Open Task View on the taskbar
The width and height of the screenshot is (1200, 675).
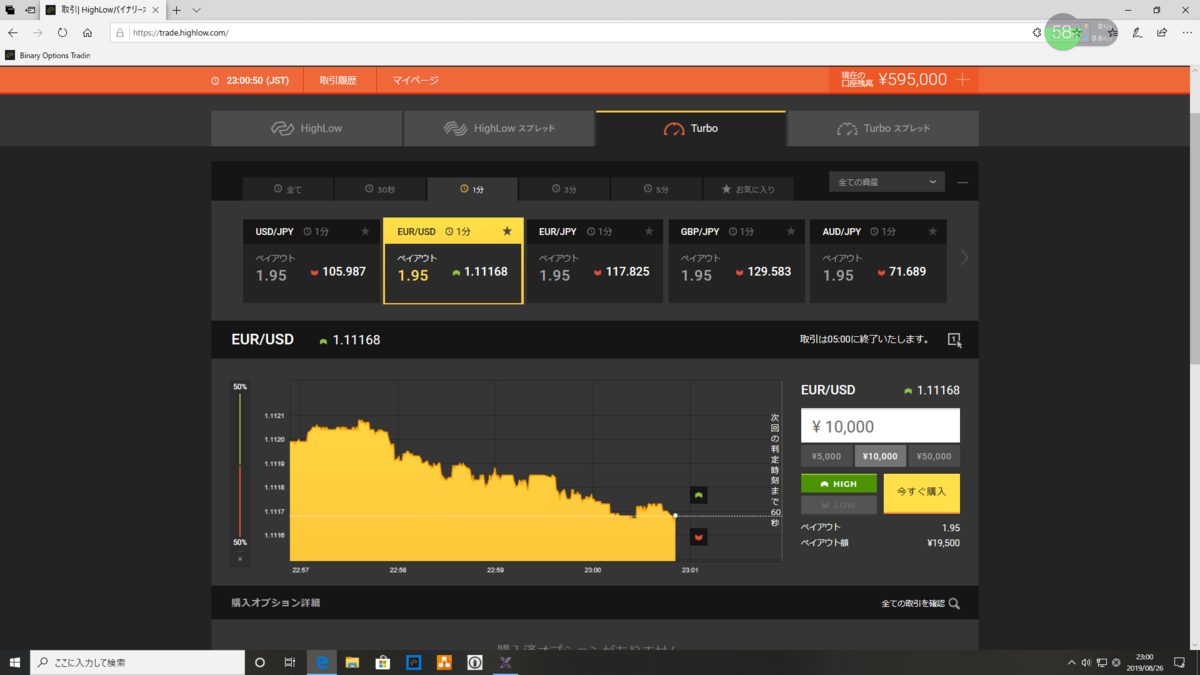click(290, 662)
